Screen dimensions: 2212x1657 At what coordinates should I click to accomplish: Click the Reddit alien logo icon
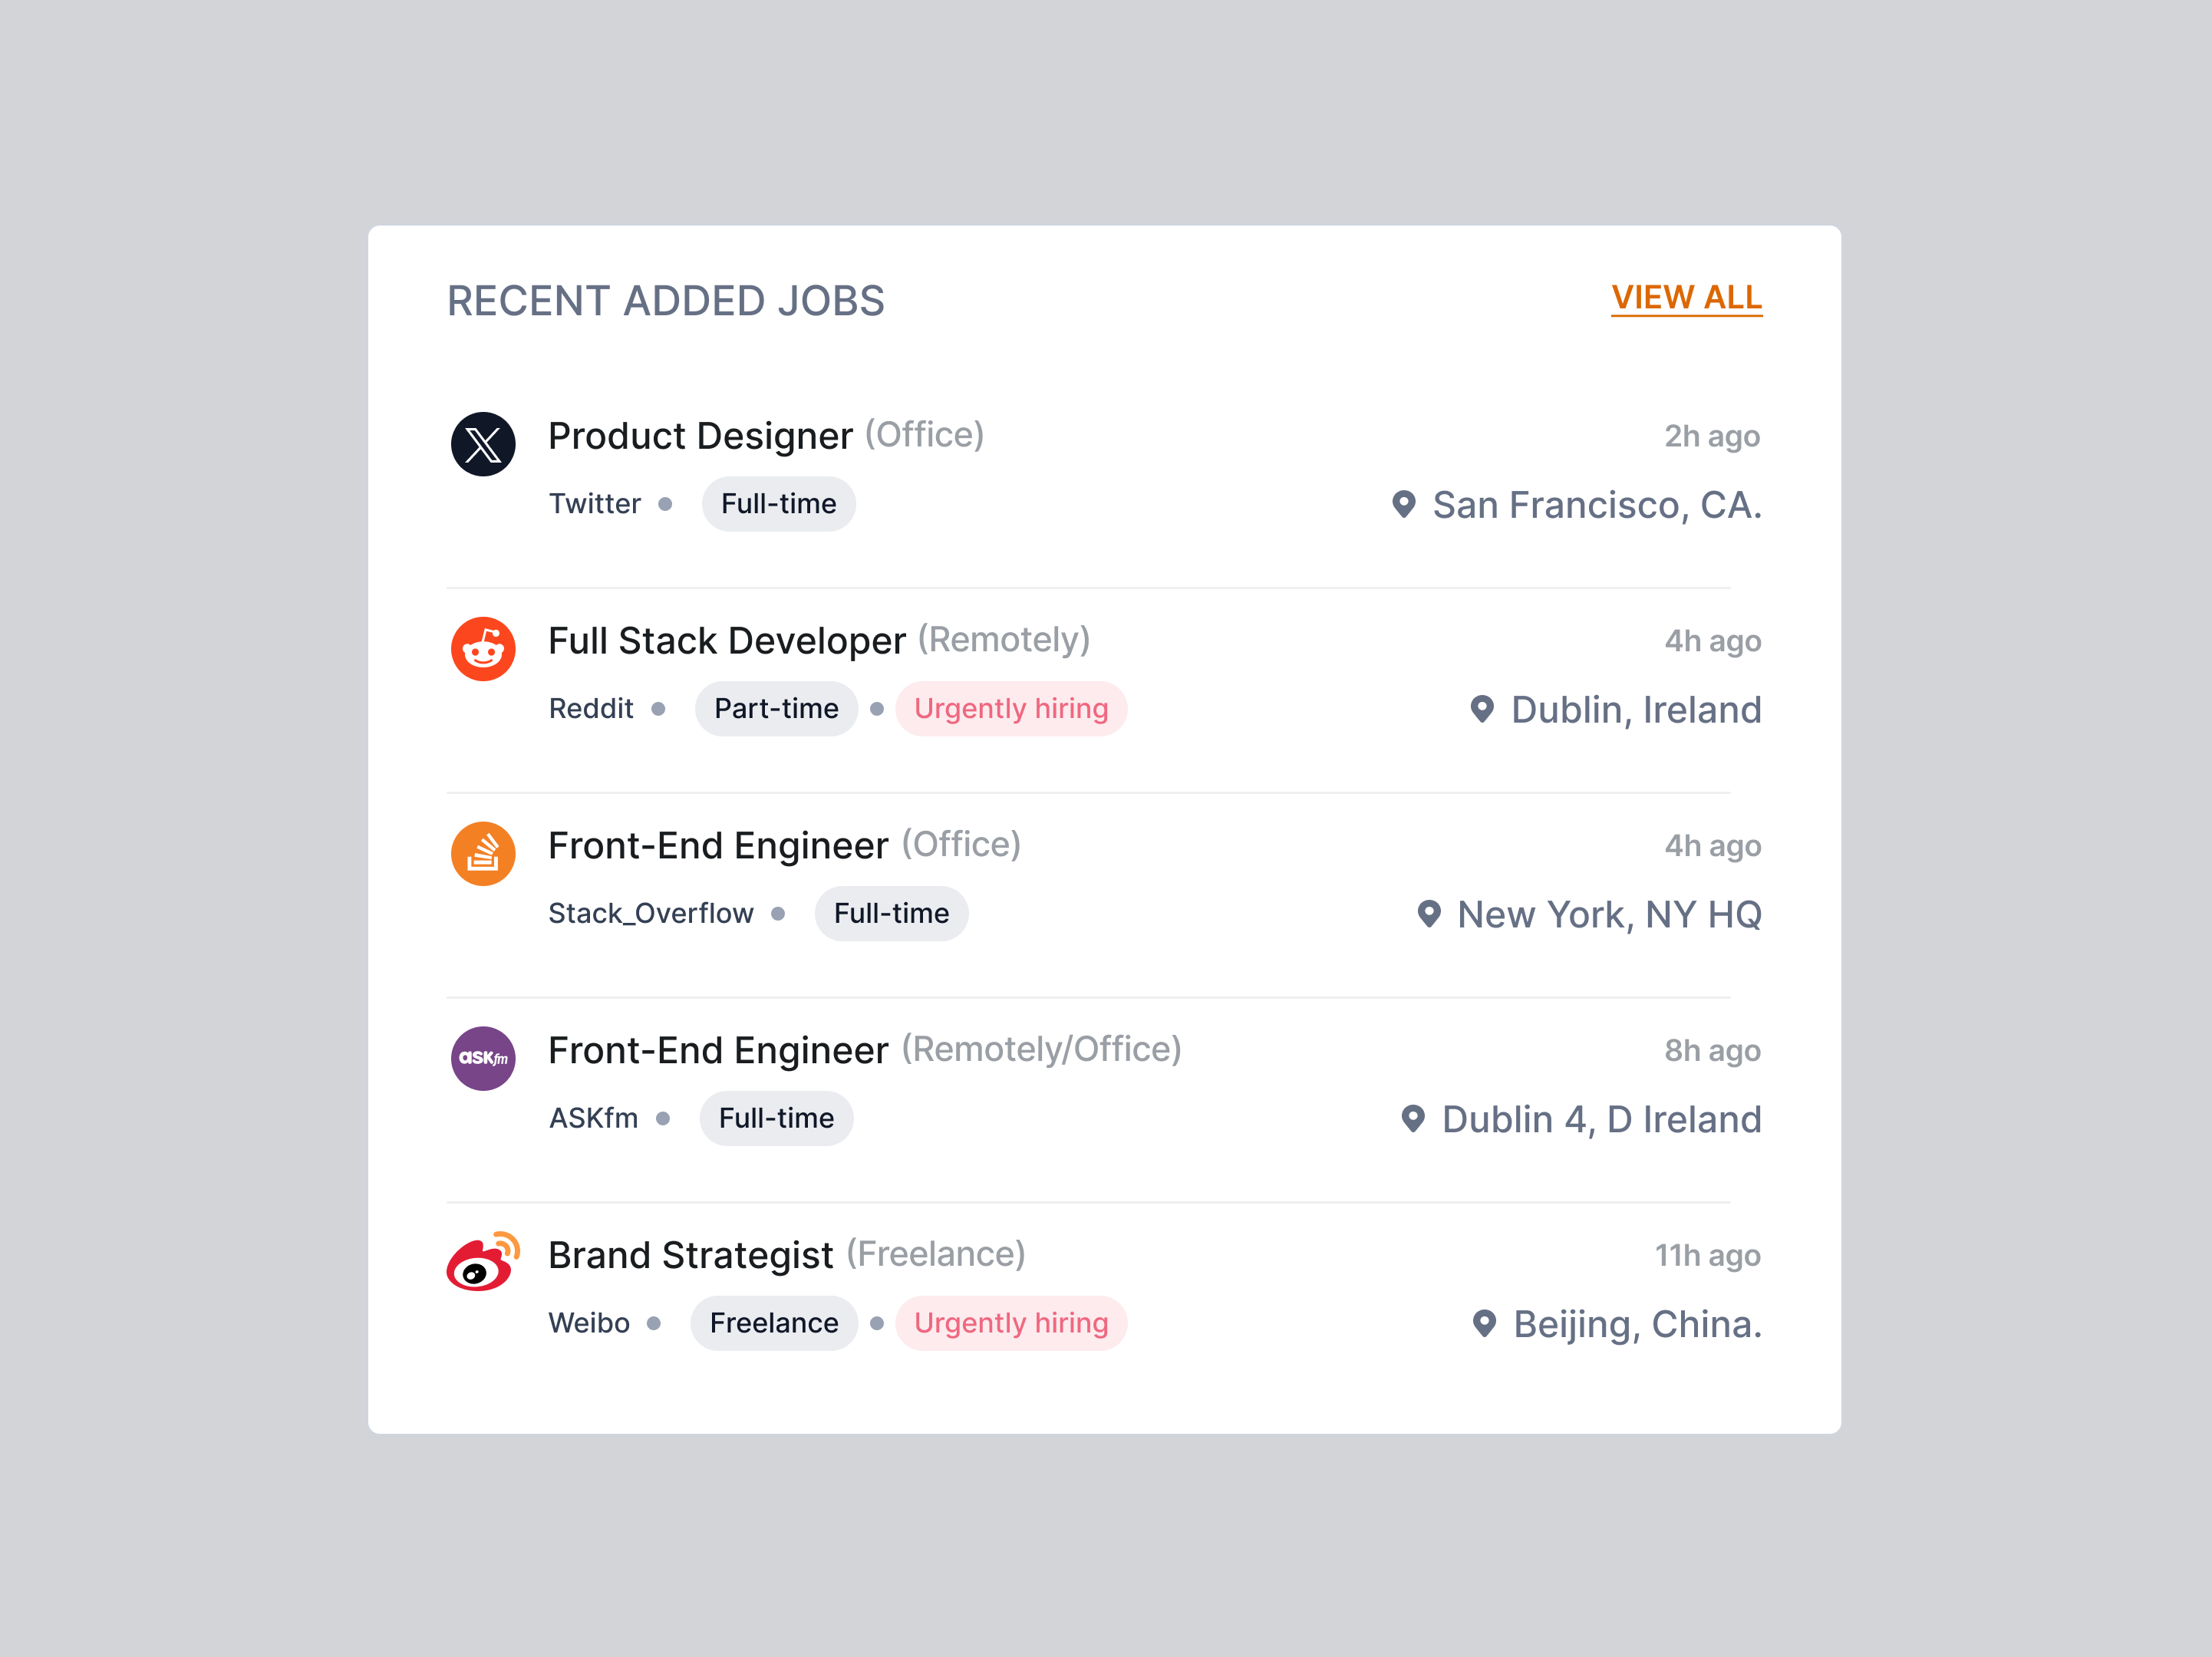pyautogui.click(x=483, y=649)
